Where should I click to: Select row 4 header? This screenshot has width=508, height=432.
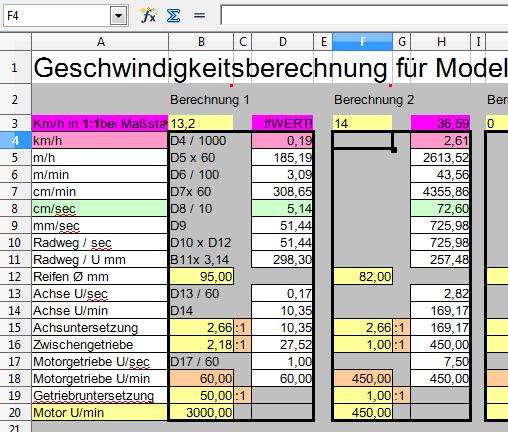point(16,141)
